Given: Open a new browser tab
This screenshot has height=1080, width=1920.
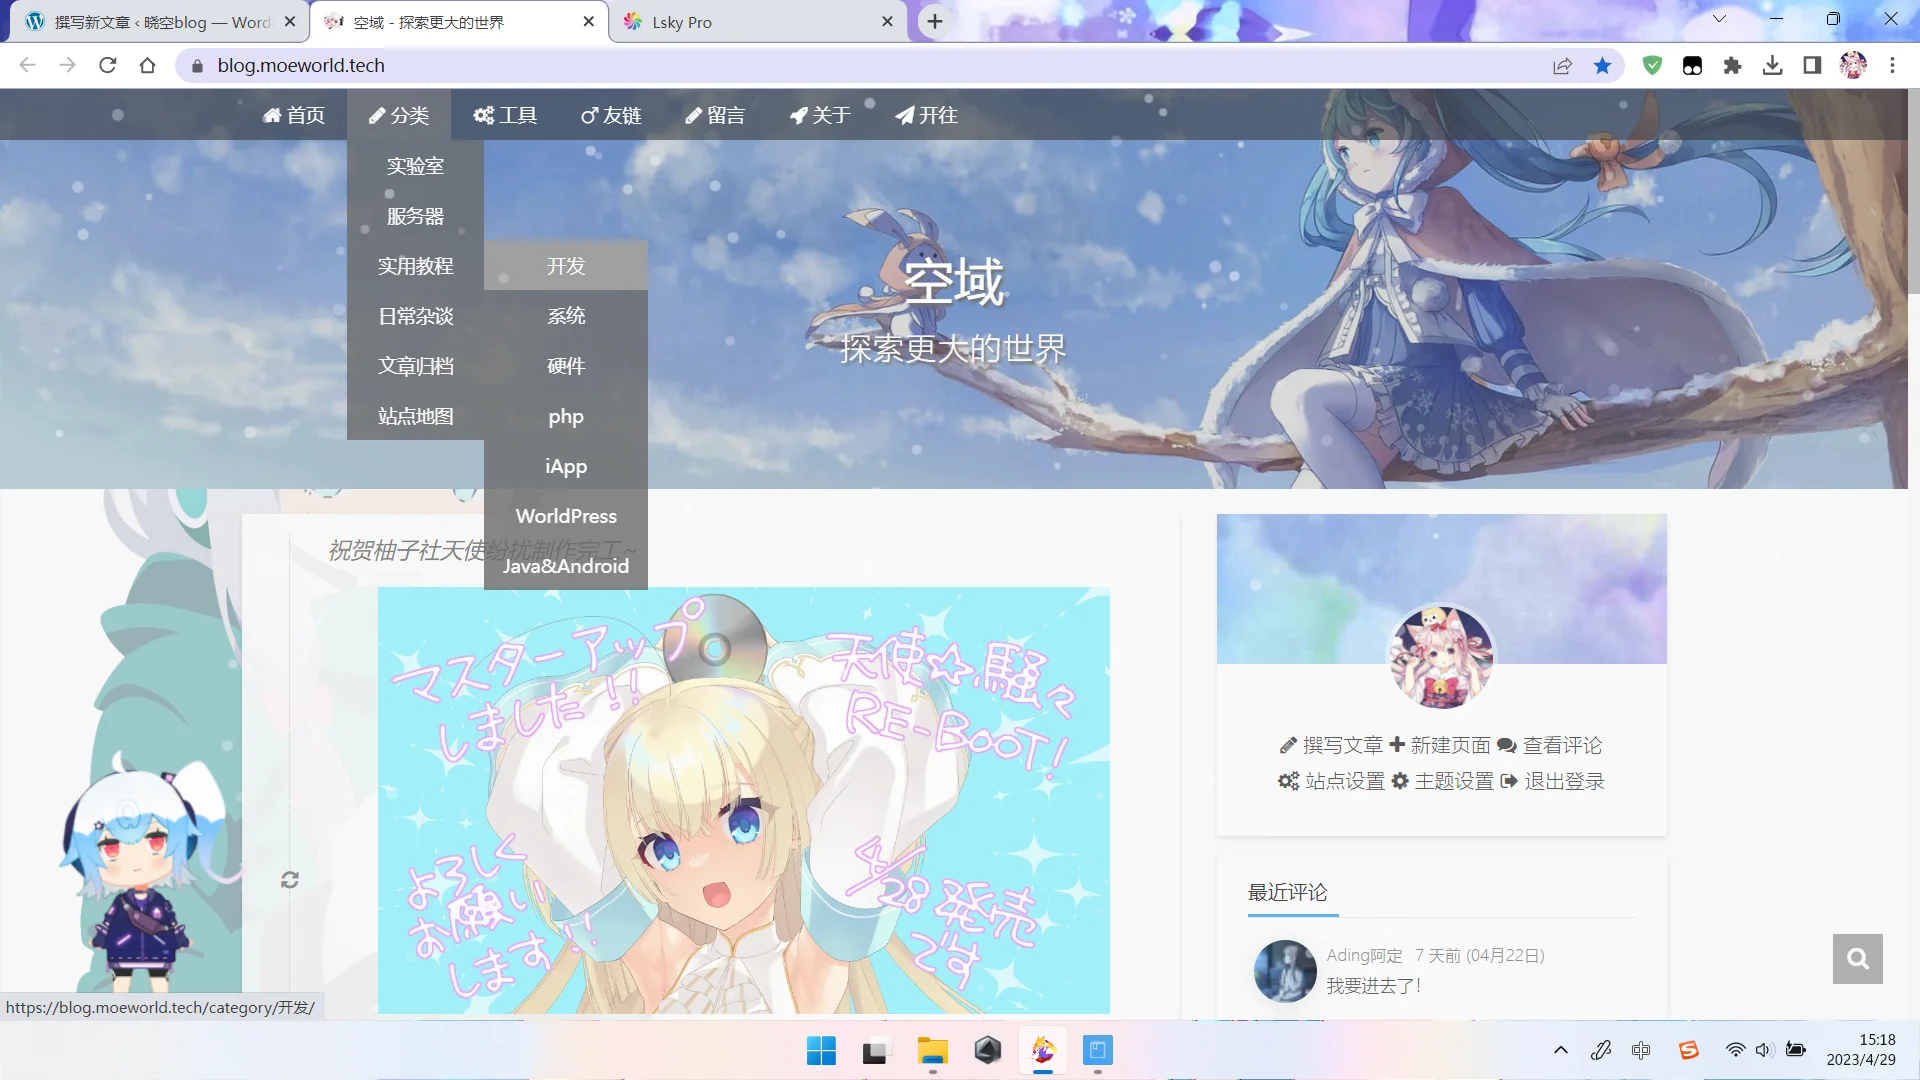Looking at the screenshot, I should [934, 21].
